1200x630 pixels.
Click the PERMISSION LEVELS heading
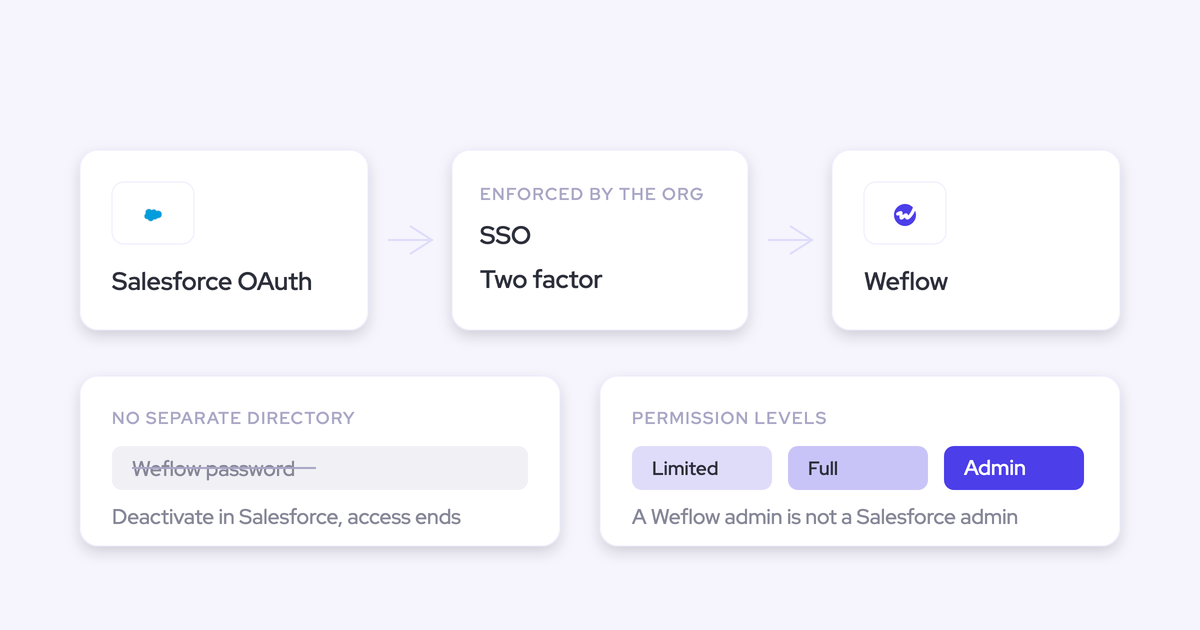pyautogui.click(x=729, y=418)
